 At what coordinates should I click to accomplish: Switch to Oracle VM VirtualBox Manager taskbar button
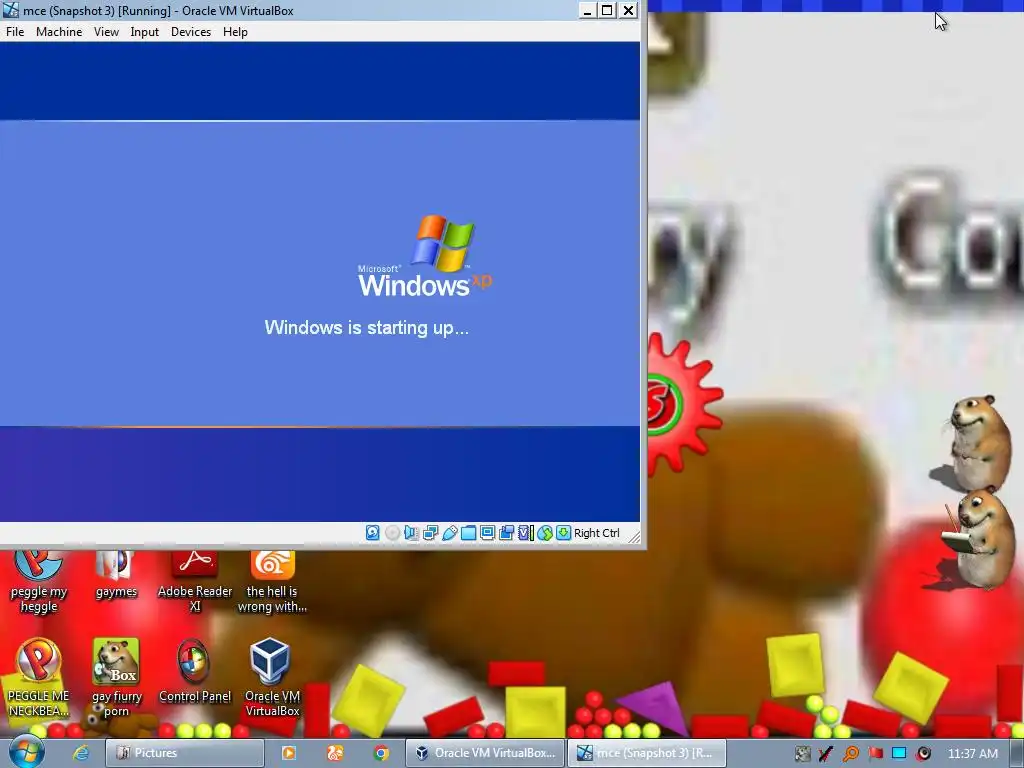click(x=485, y=753)
